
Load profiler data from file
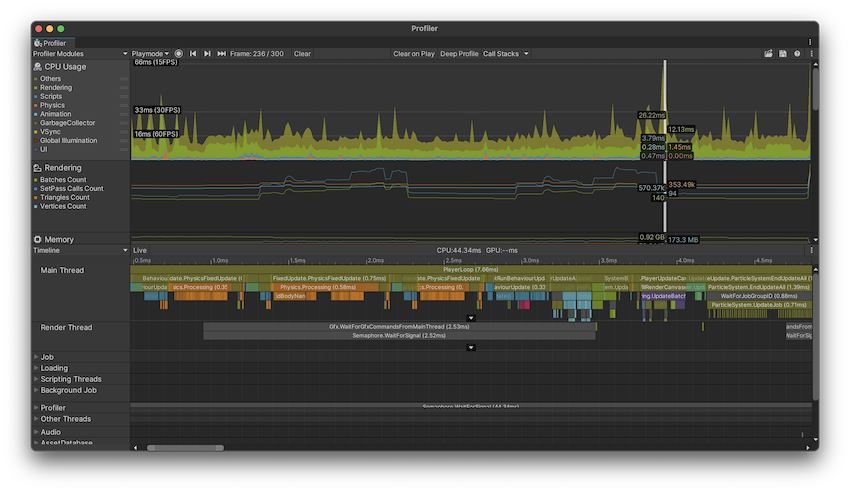pos(769,54)
